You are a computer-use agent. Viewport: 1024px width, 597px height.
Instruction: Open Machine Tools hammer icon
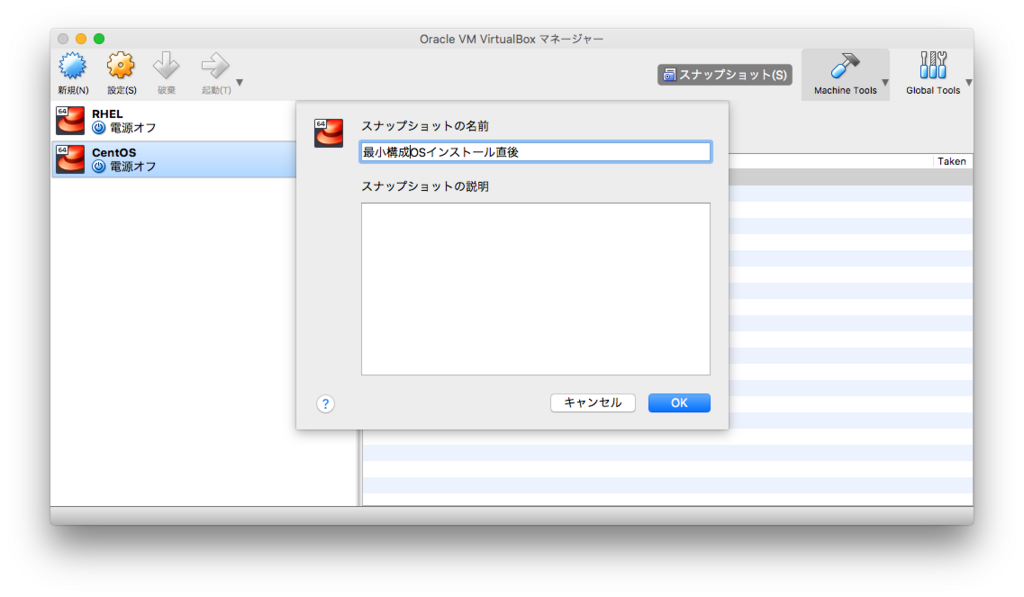(844, 66)
